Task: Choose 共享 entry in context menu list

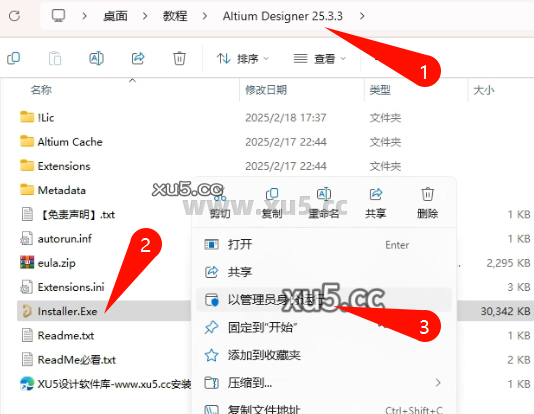Action: [x=324, y=272]
